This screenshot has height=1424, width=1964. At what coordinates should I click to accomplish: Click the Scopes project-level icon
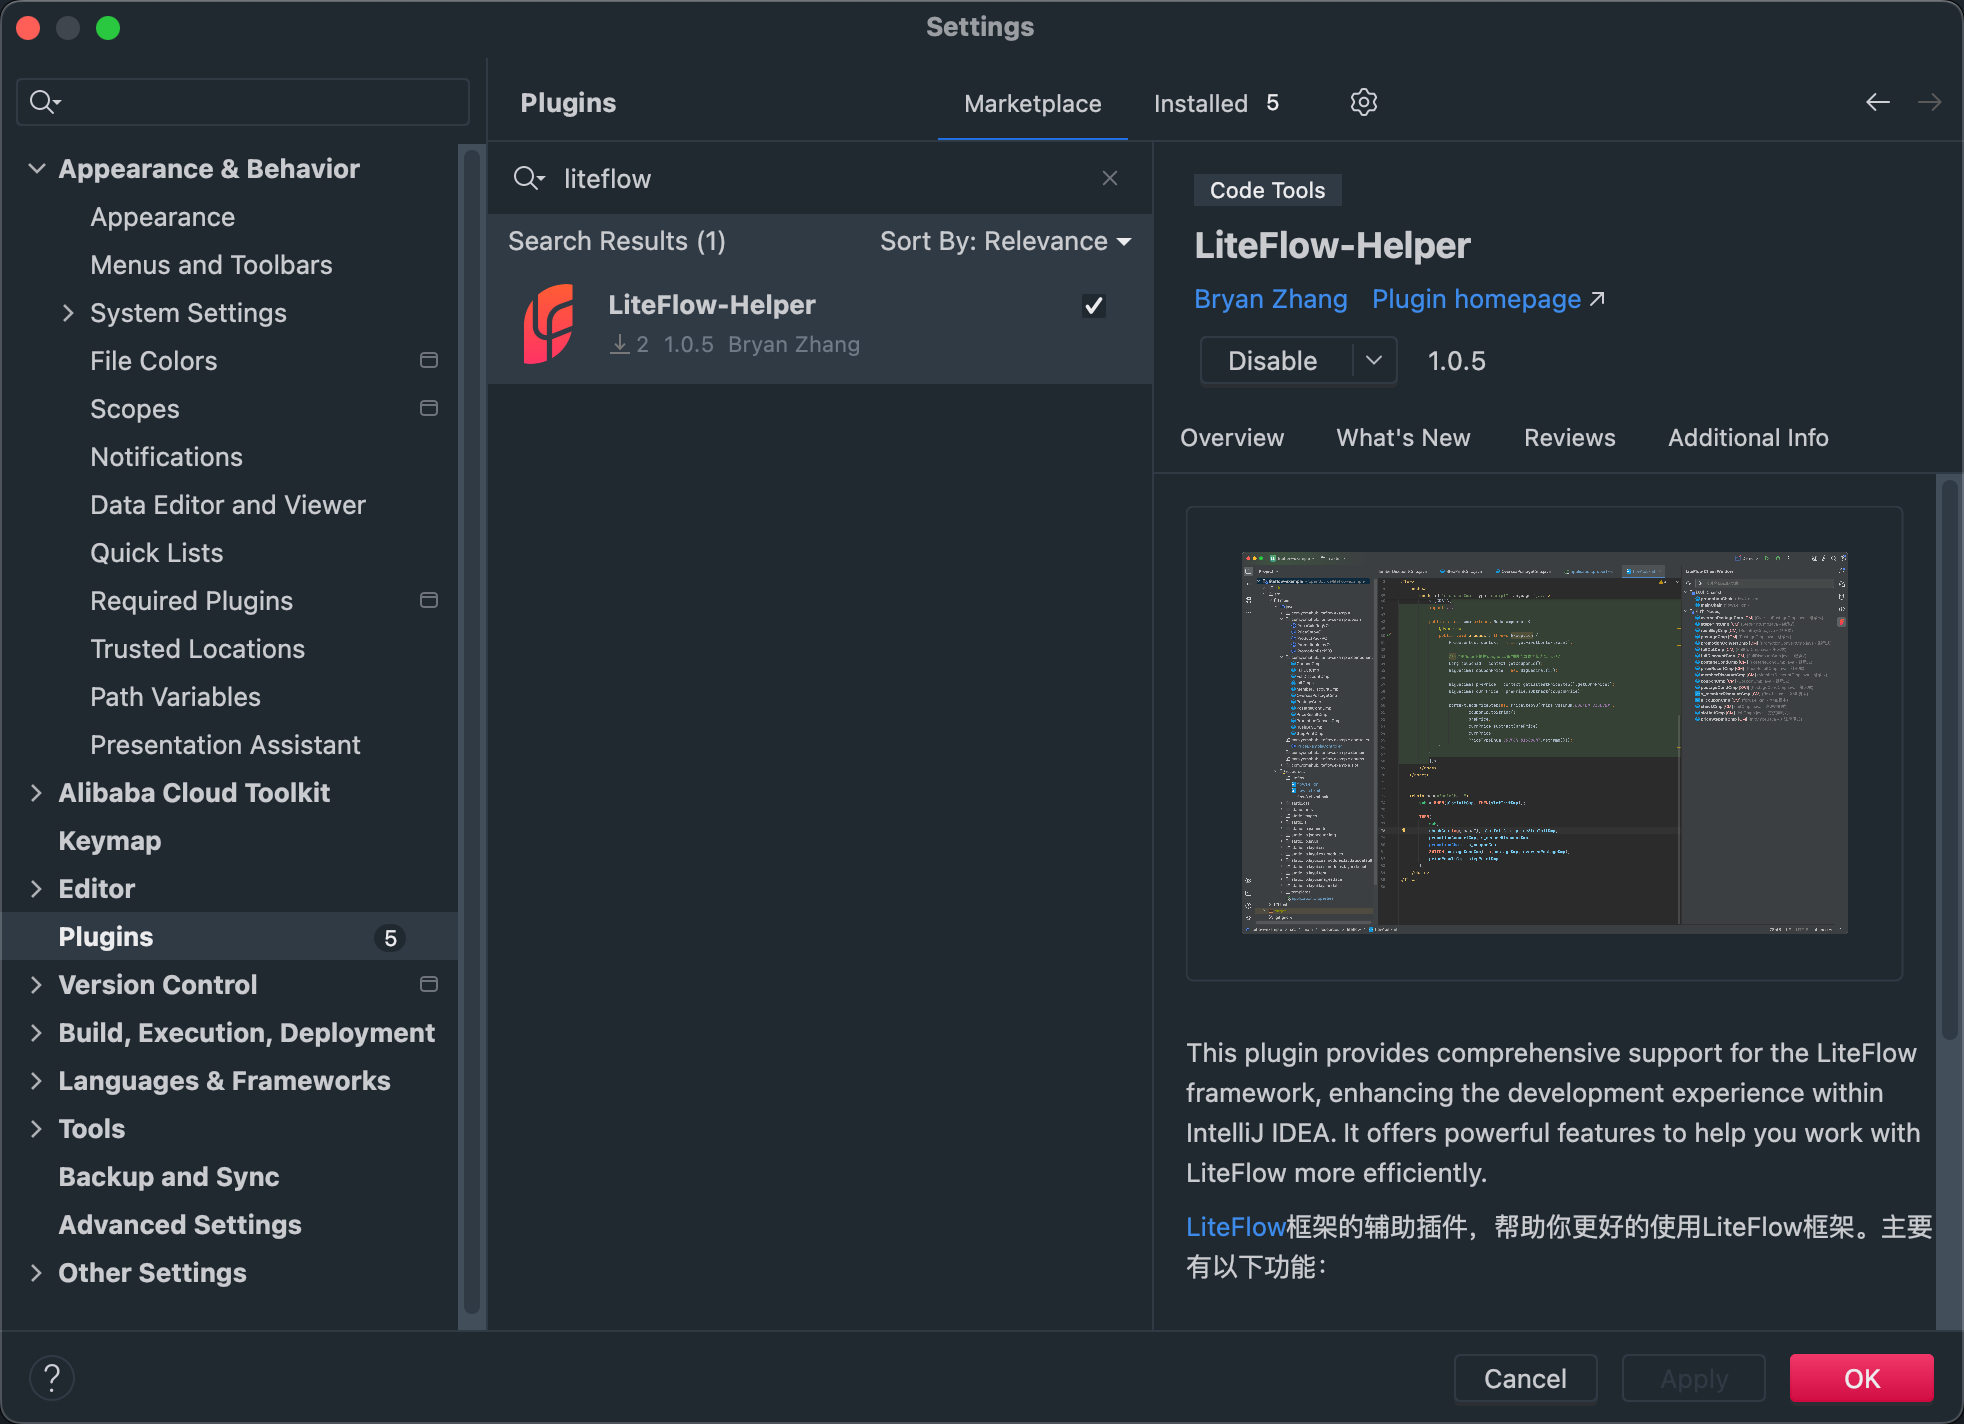pyautogui.click(x=429, y=408)
